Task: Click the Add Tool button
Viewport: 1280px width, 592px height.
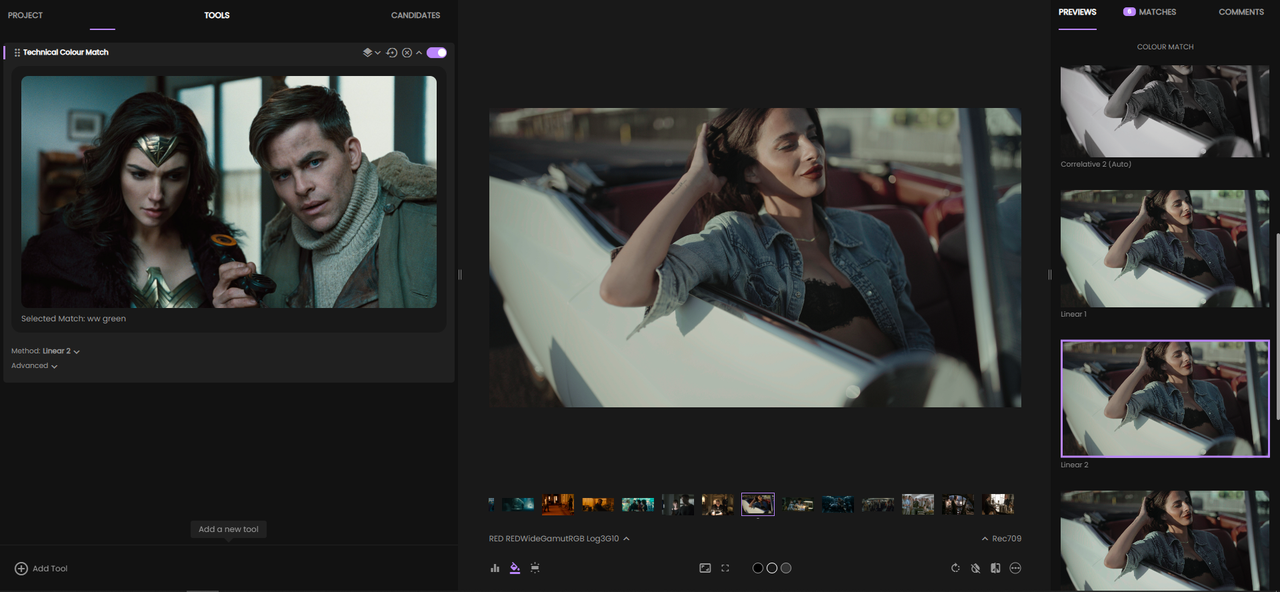Action: [x=41, y=568]
